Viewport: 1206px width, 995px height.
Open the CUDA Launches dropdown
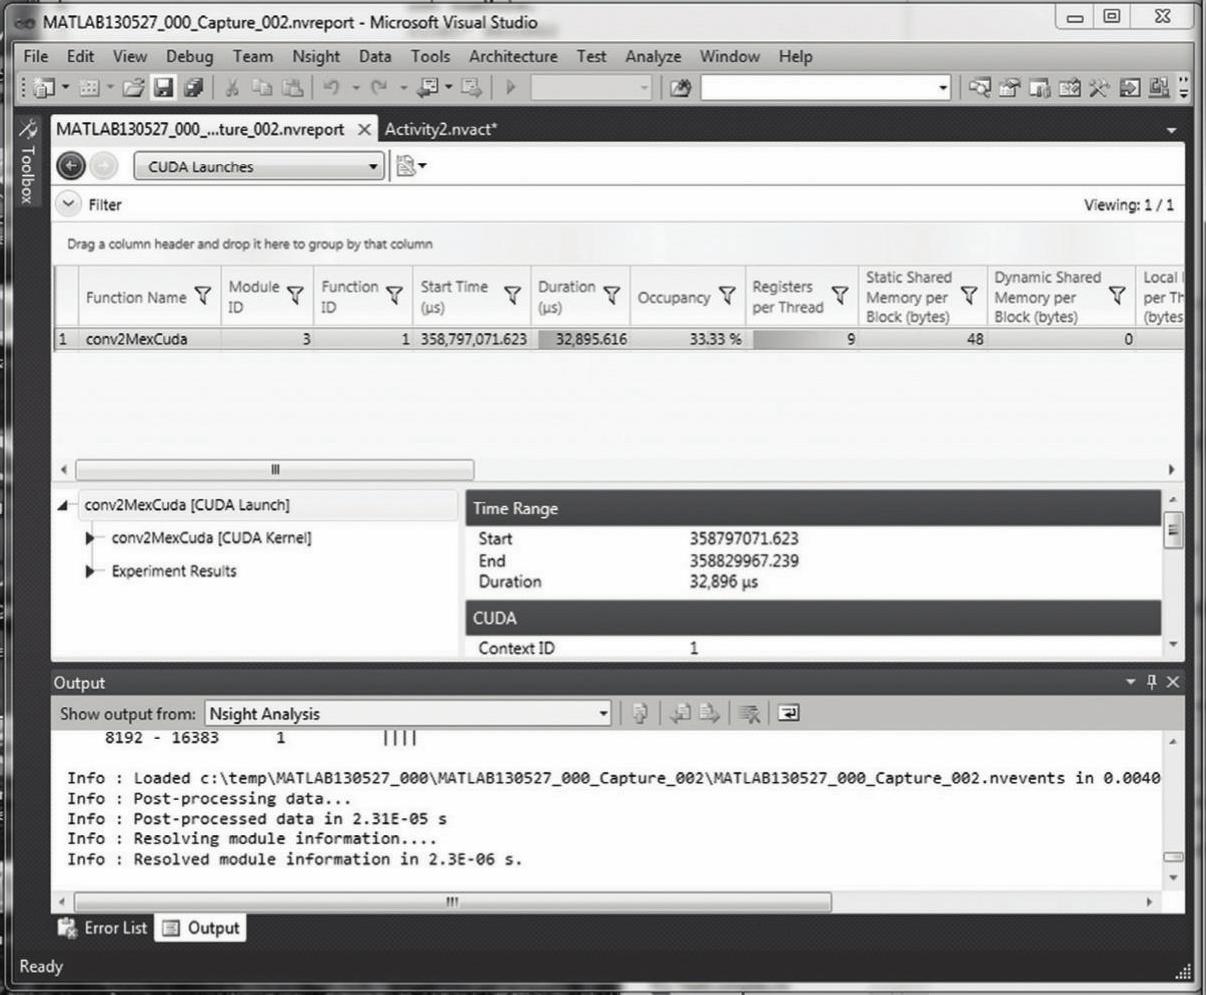(x=373, y=167)
